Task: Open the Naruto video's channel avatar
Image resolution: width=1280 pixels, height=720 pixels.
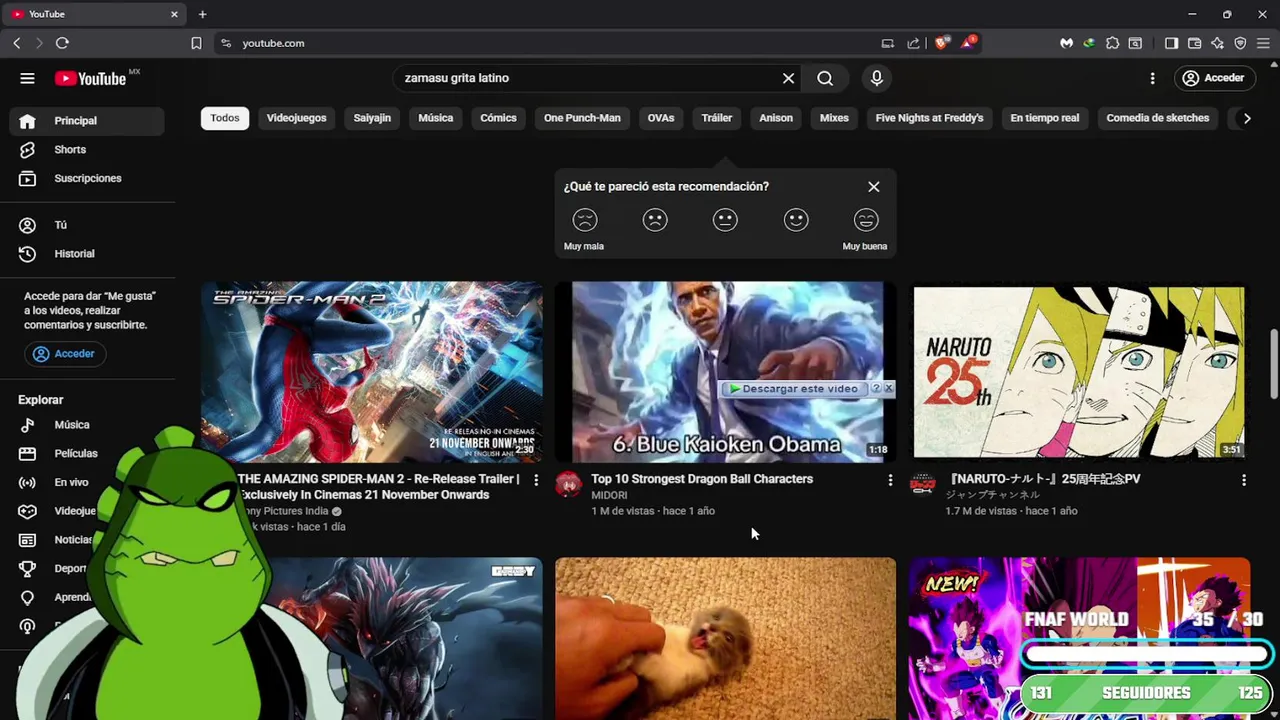Action: pyautogui.click(x=922, y=485)
